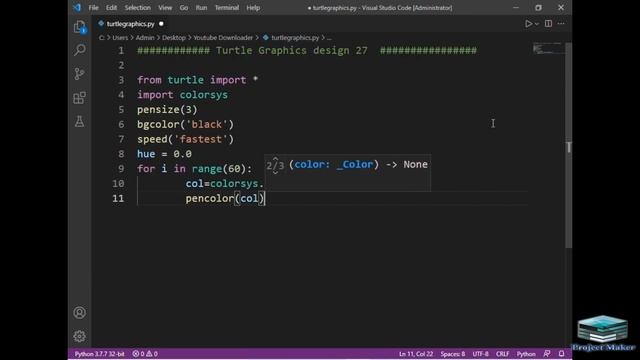Click the breadcrumb ellipsis symbol item
This screenshot has height=360, width=640.
click(x=329, y=38)
